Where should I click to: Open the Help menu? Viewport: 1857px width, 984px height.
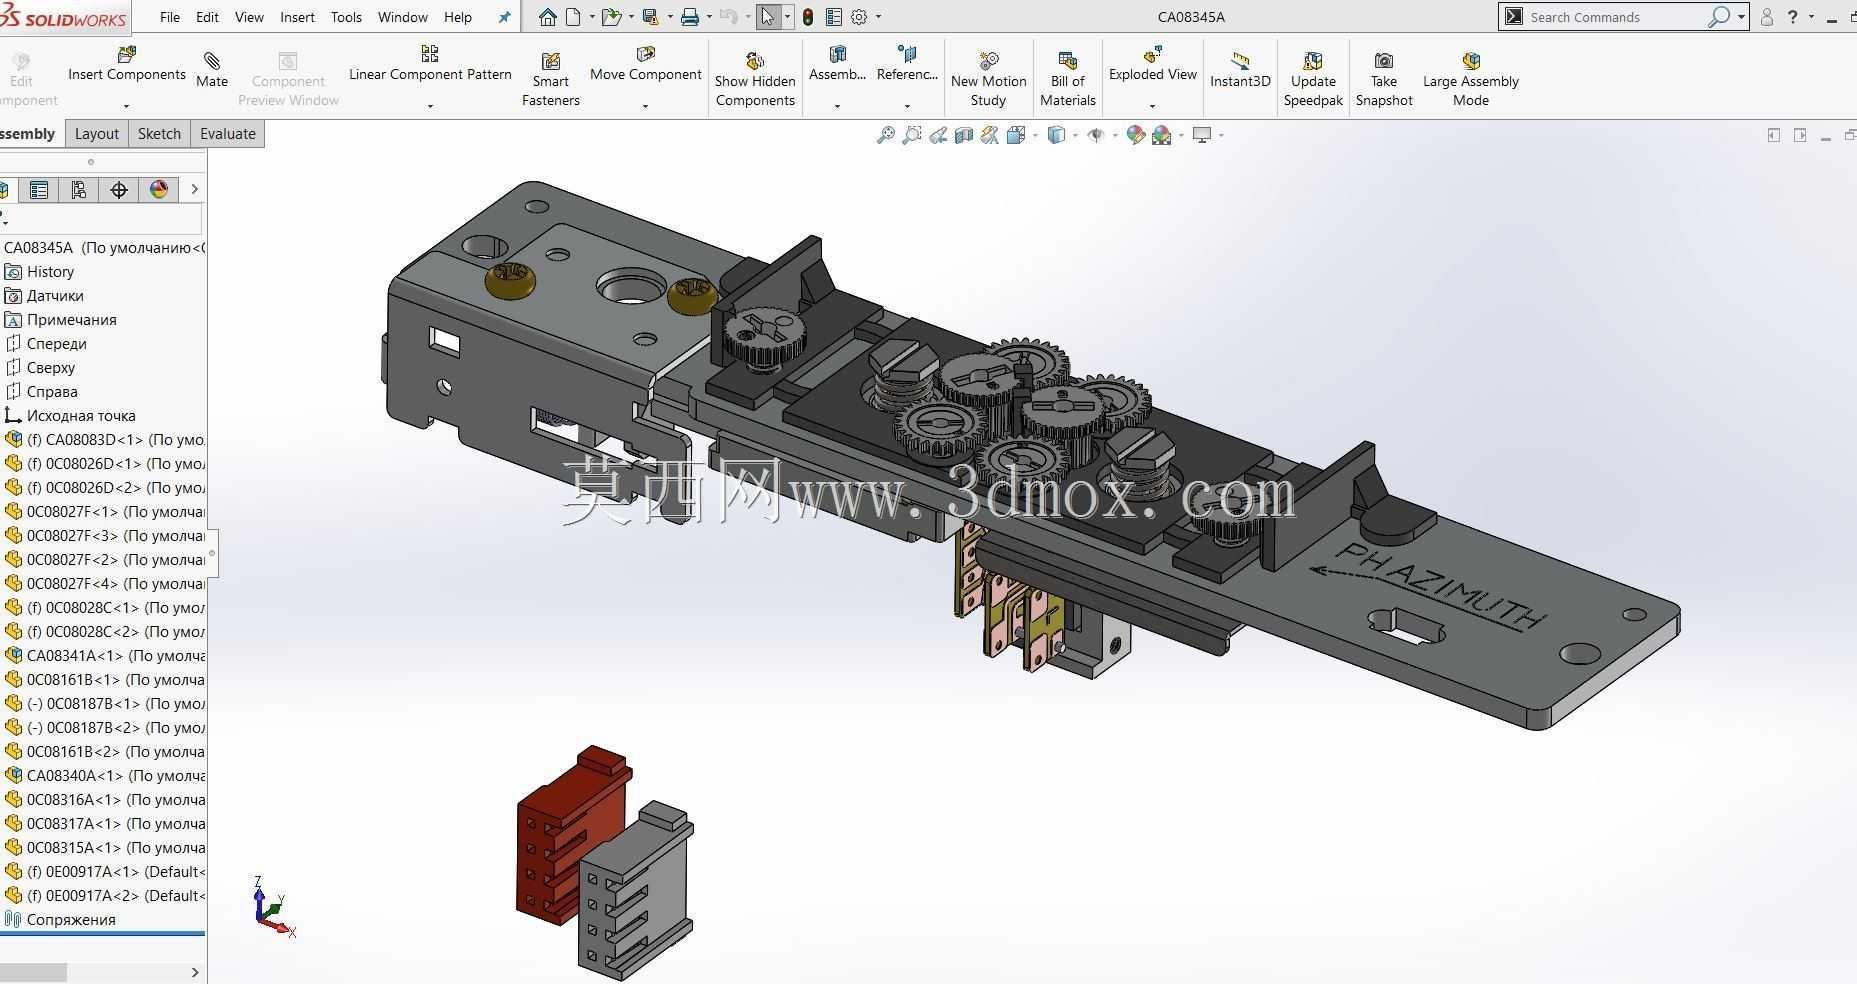[458, 17]
